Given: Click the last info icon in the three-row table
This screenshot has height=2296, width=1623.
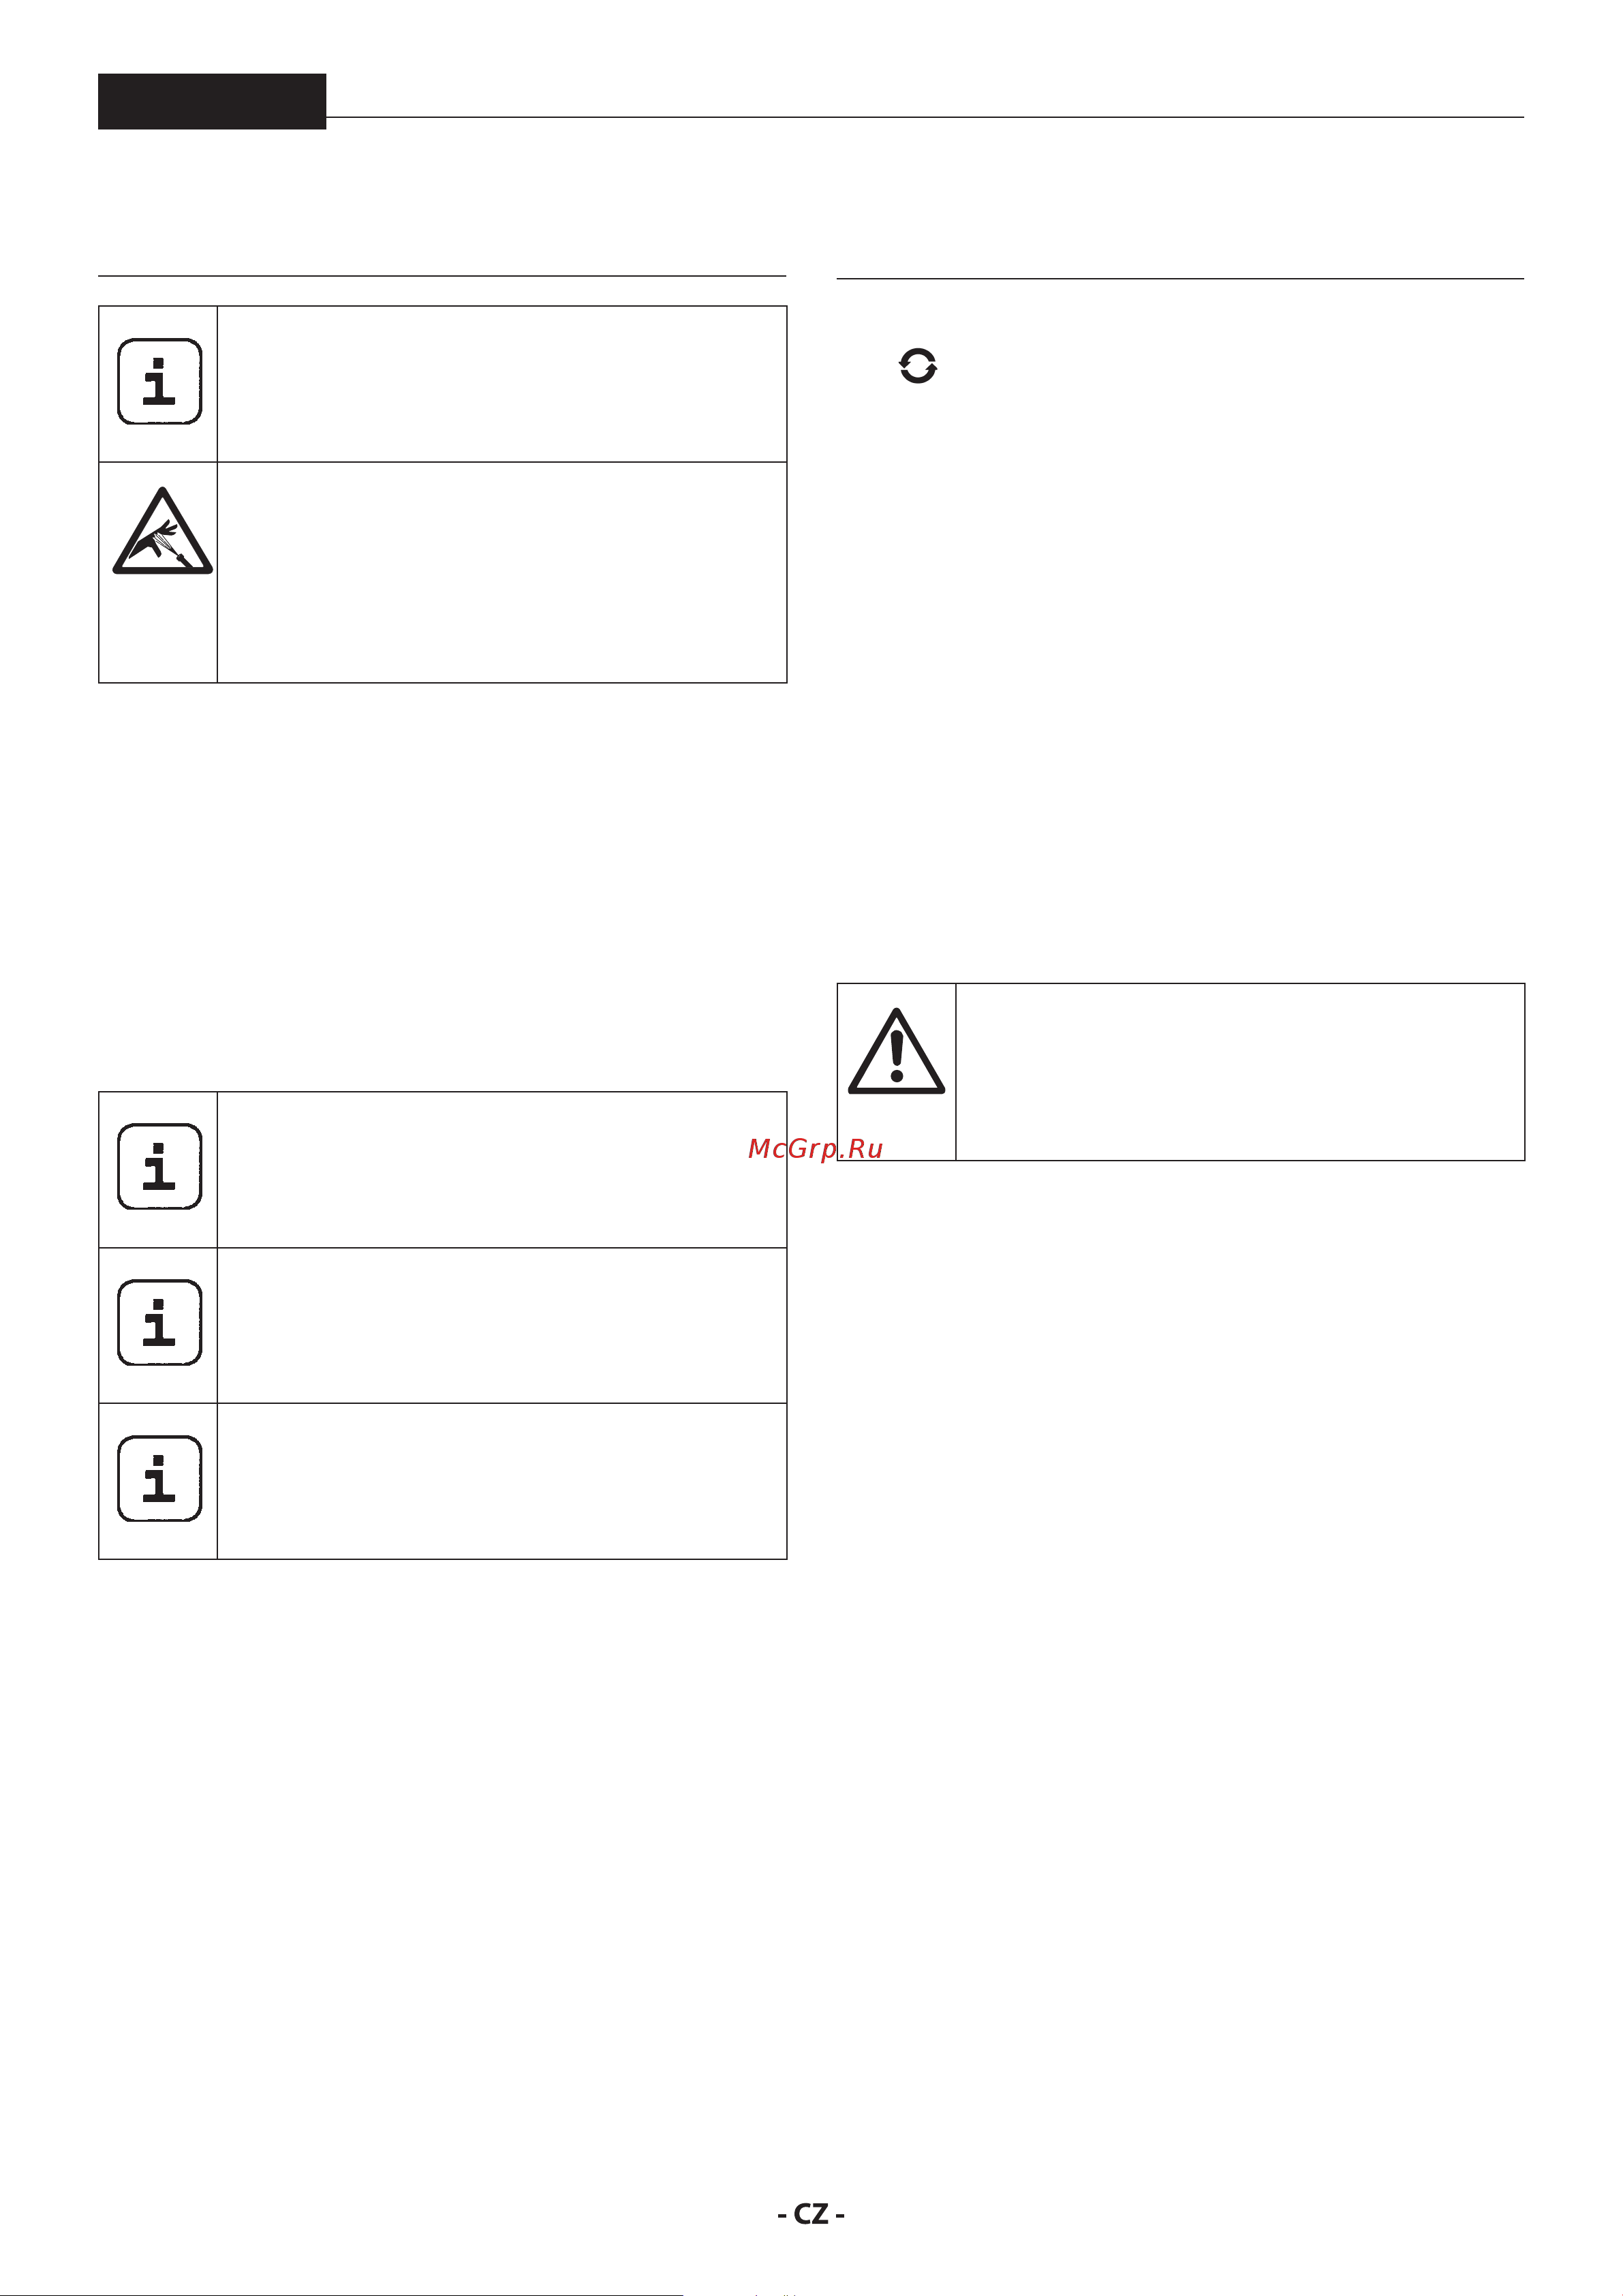Looking at the screenshot, I should tap(159, 1478).
